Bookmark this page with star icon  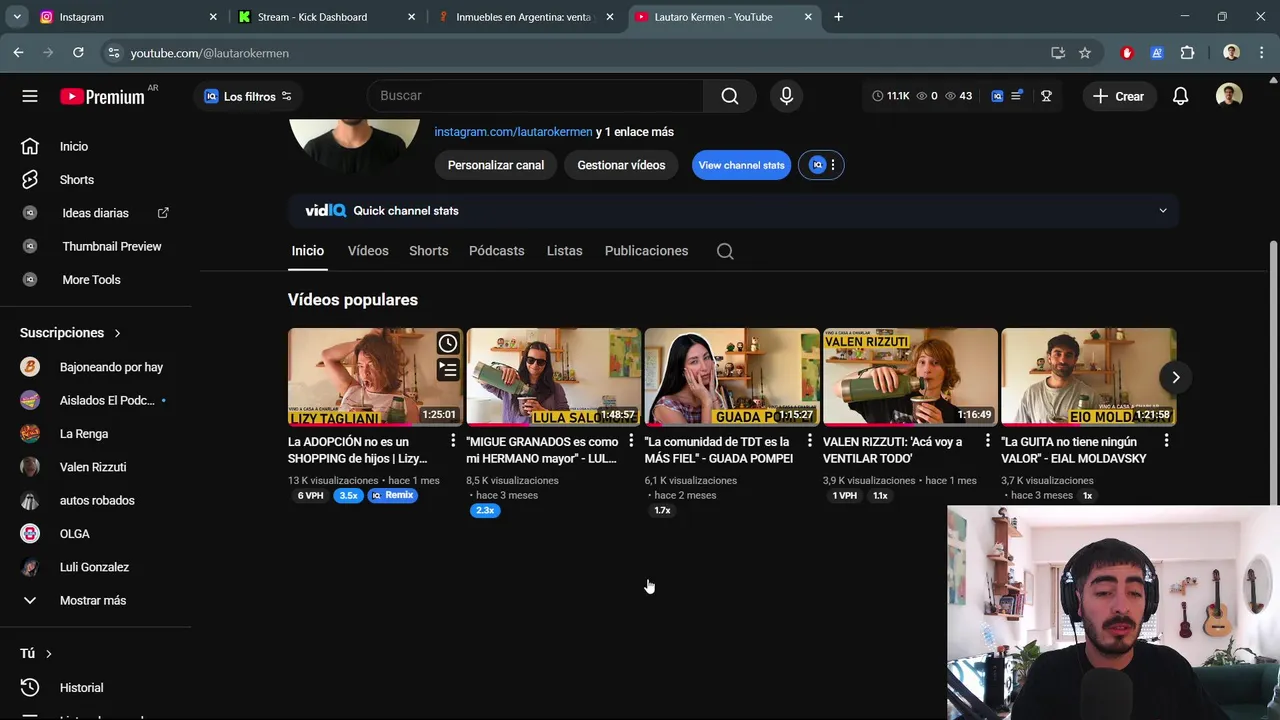[x=1085, y=53]
